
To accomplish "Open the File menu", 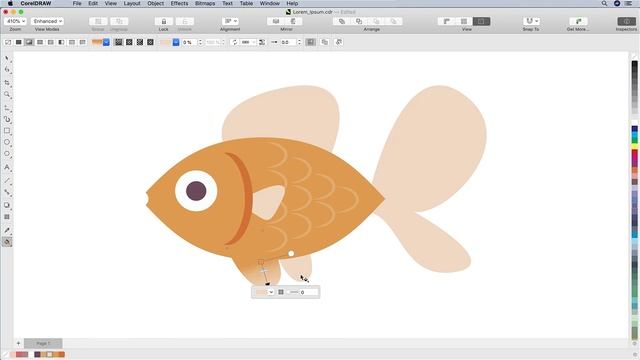I will coord(77,3).
